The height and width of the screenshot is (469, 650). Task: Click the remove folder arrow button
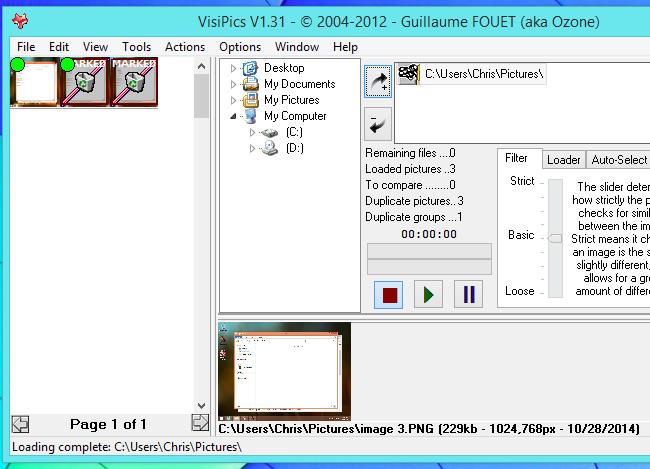[378, 124]
